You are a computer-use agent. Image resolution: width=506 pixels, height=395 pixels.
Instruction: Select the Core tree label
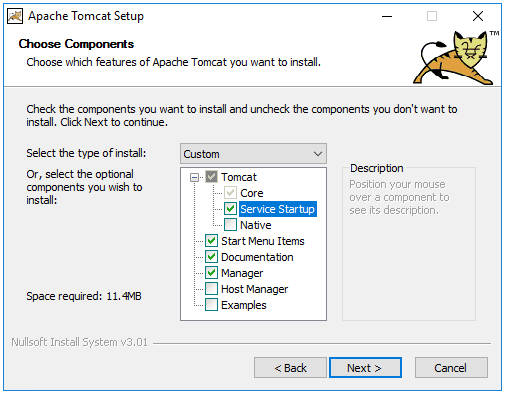pyautogui.click(x=252, y=193)
